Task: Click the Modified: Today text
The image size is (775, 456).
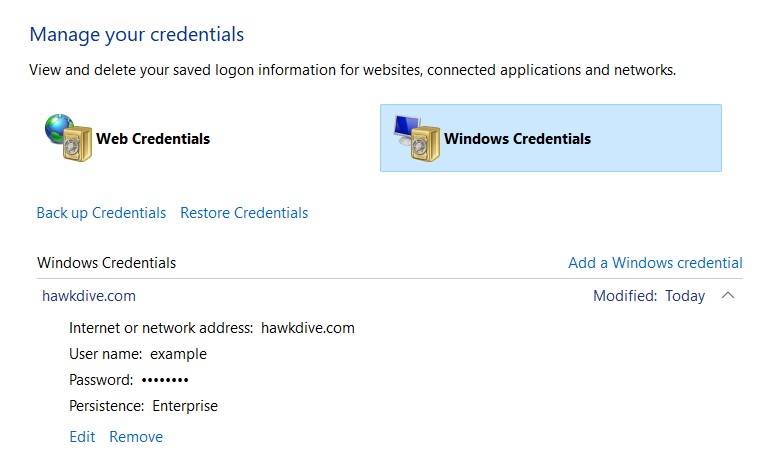Action: tap(648, 296)
